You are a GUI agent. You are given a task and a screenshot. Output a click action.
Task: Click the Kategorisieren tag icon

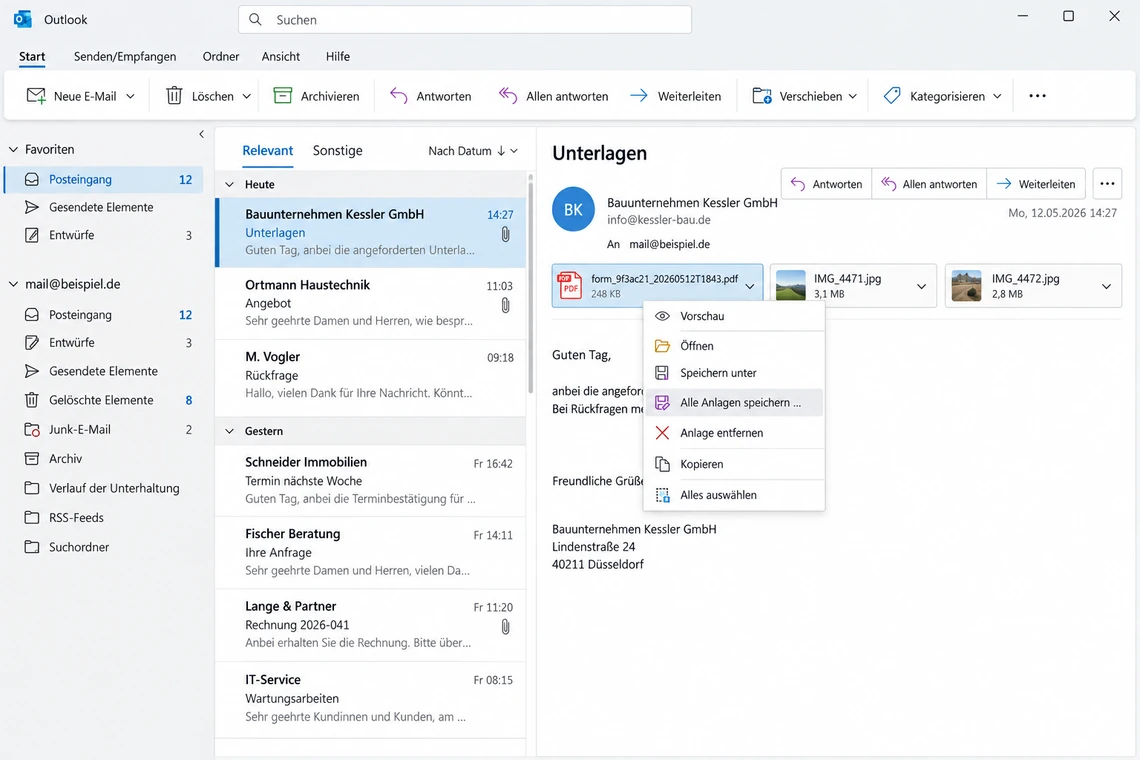click(892, 95)
